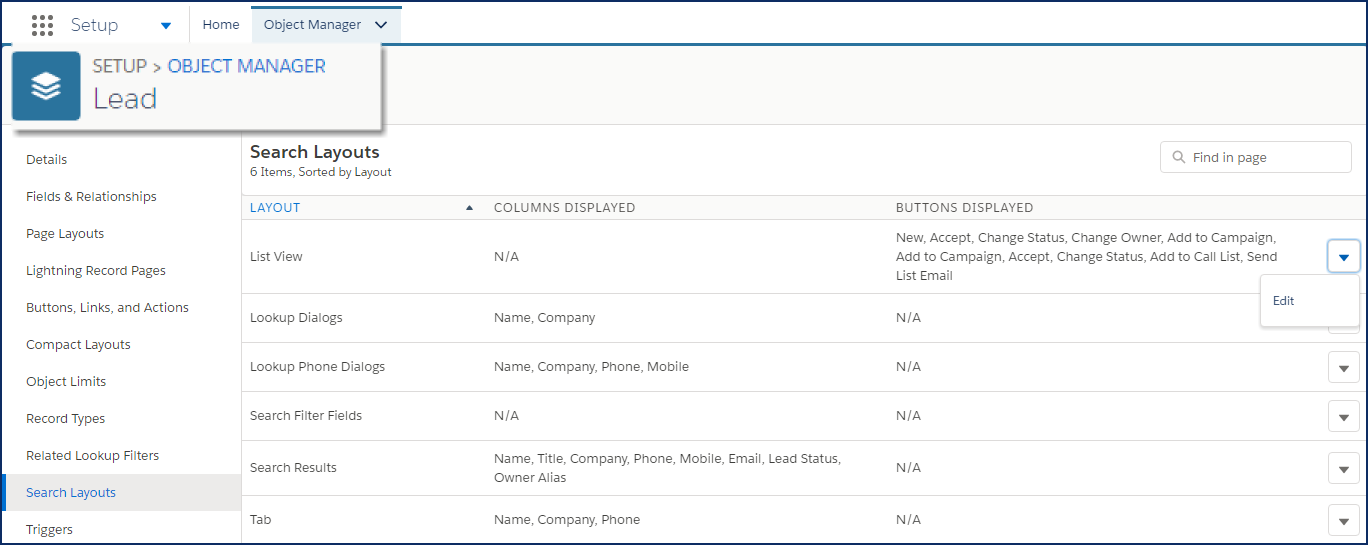Open the Setup dropdown arrow
The height and width of the screenshot is (545, 1368).
pyautogui.click(x=166, y=26)
